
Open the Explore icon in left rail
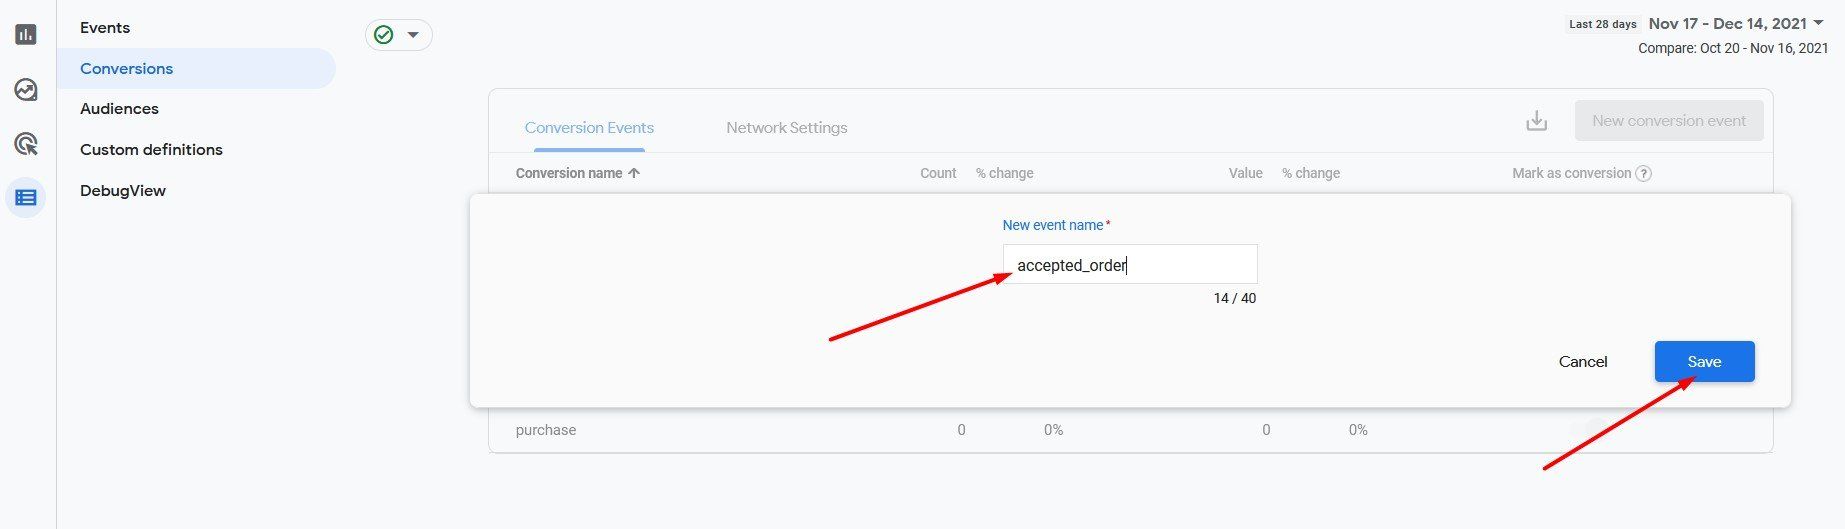coord(26,90)
